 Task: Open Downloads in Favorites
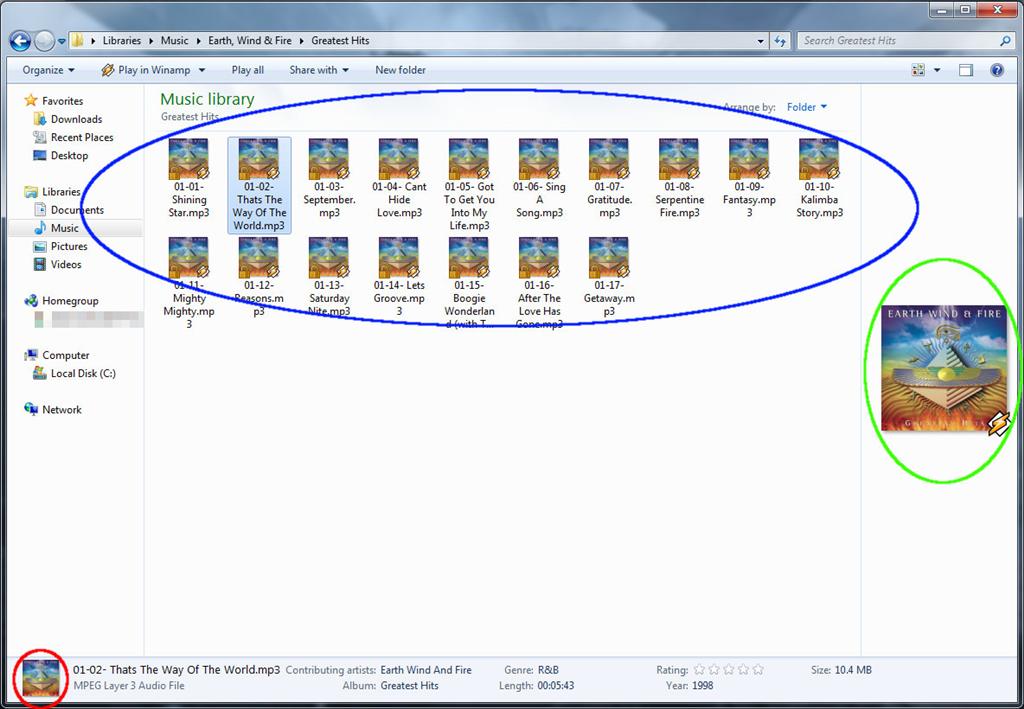(76, 119)
